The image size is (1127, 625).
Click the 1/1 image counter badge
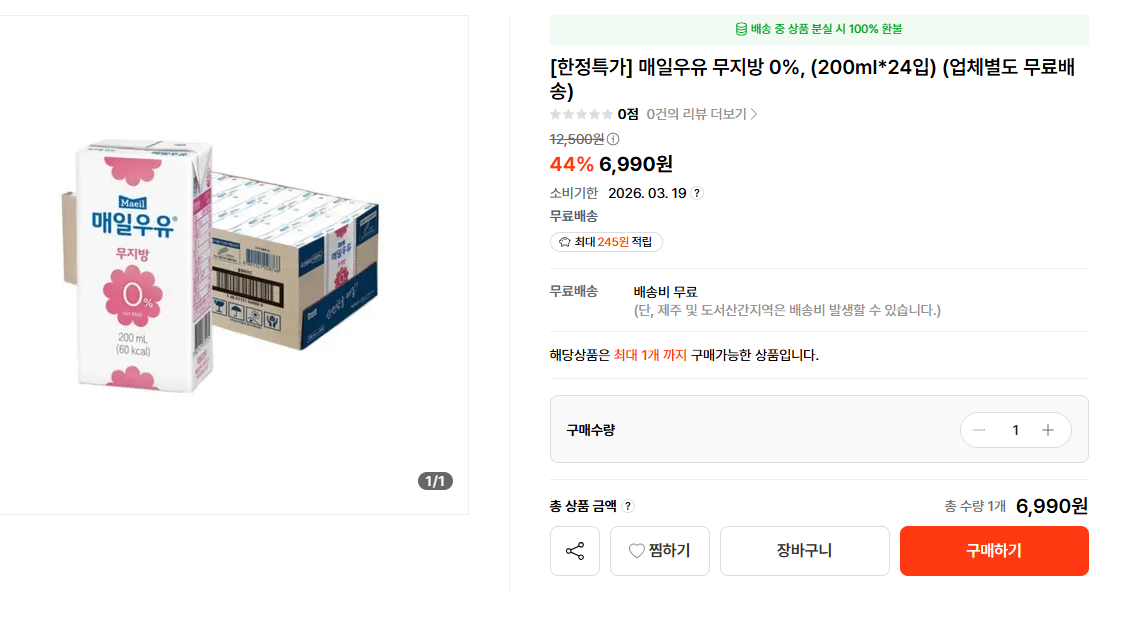pos(435,482)
